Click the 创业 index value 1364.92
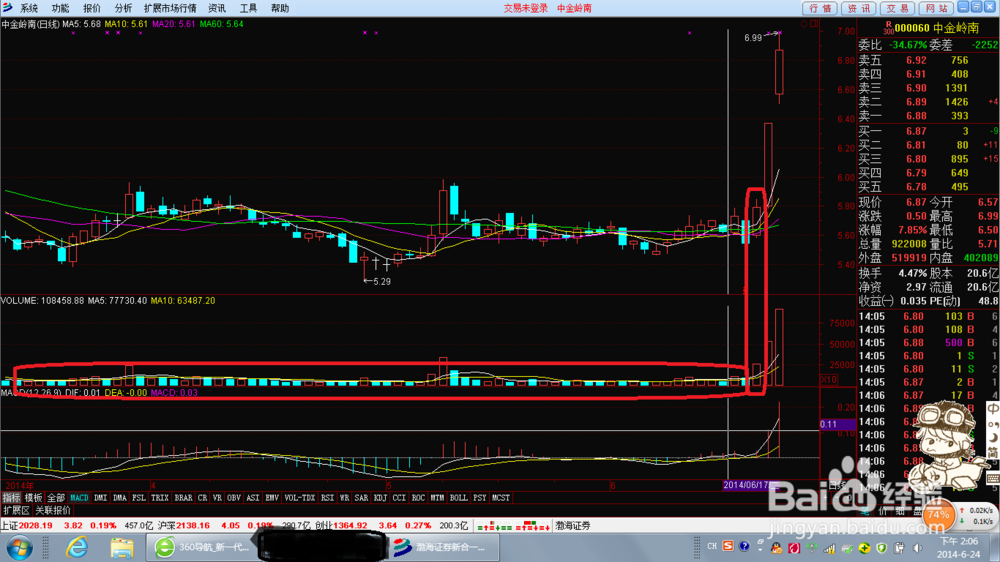 point(351,526)
